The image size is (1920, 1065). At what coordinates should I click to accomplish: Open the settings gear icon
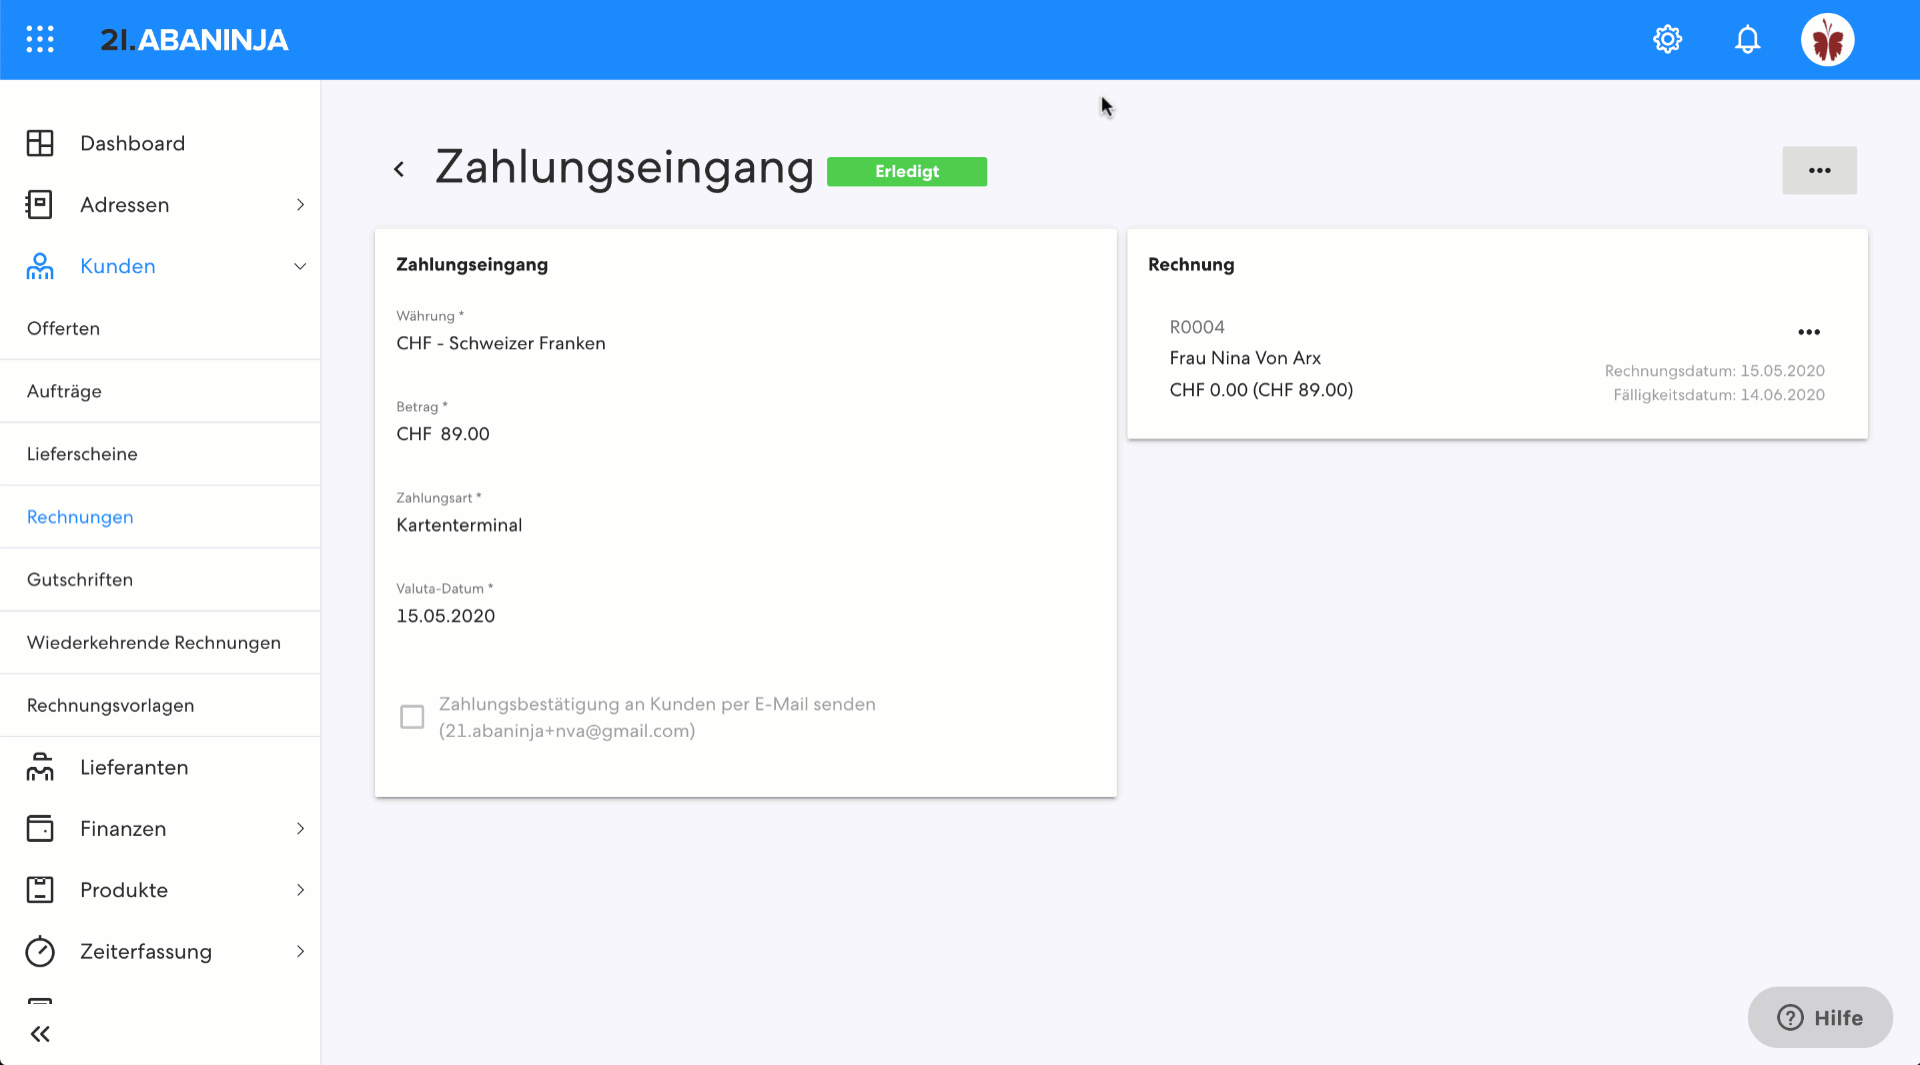tap(1667, 39)
